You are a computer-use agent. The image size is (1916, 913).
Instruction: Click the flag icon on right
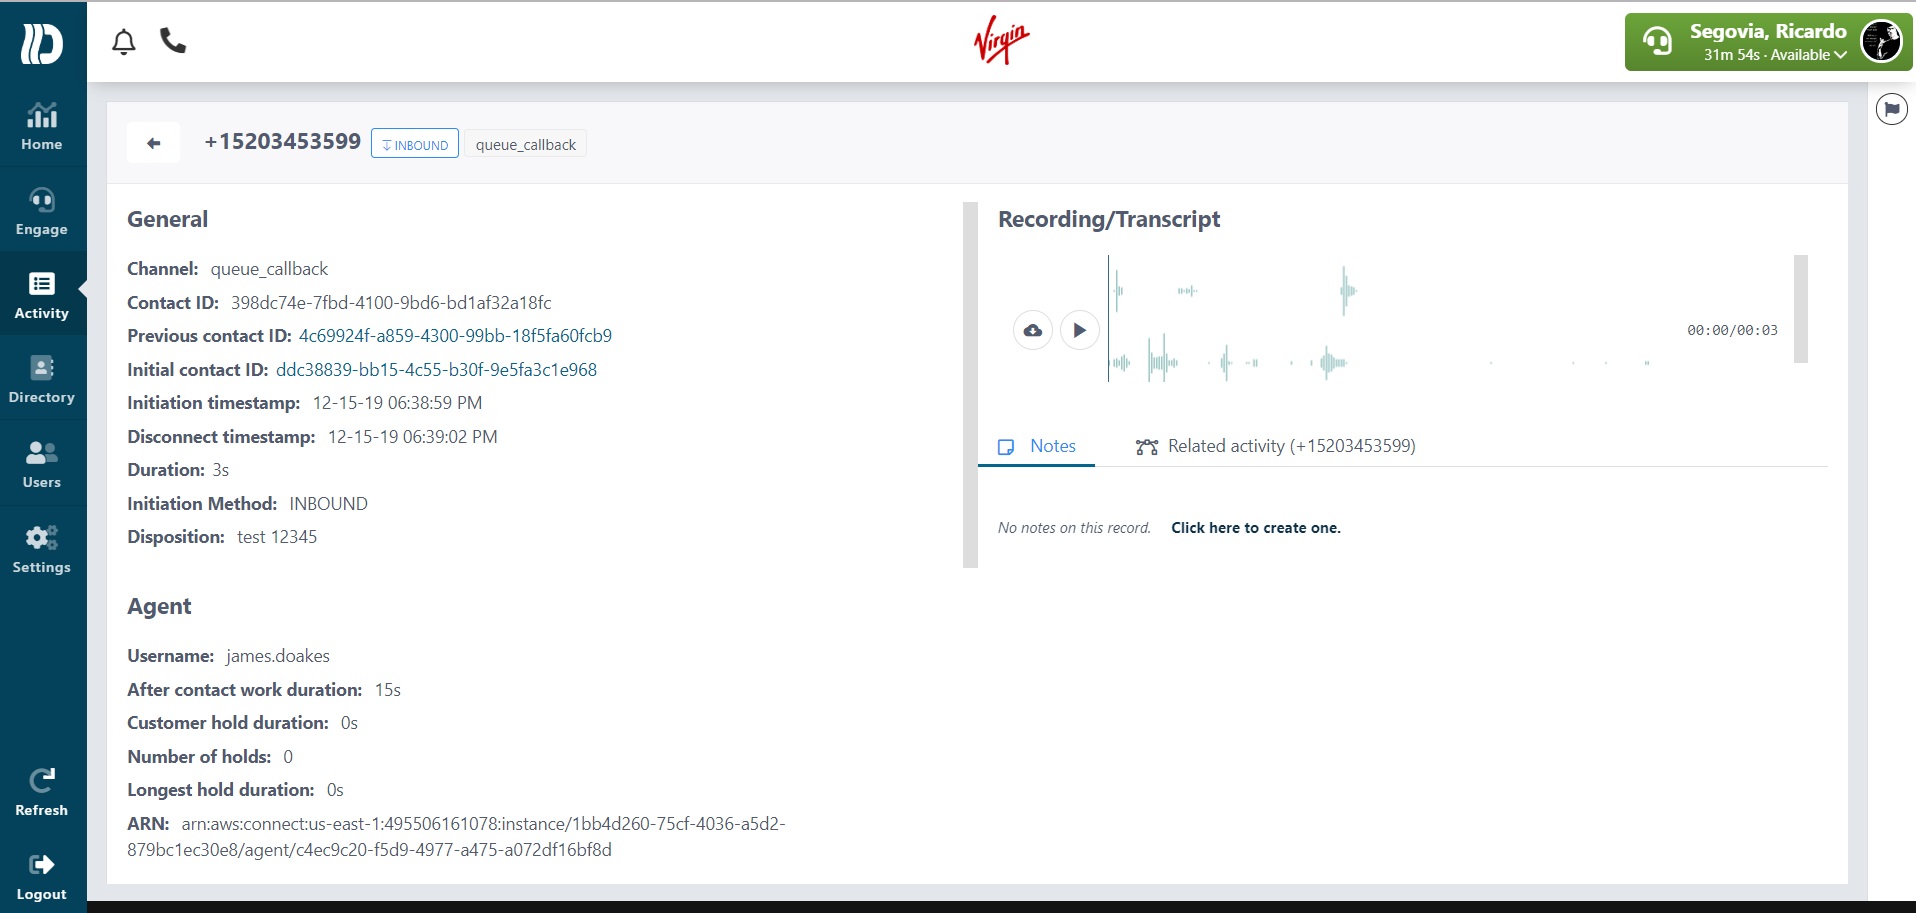pos(1892,109)
